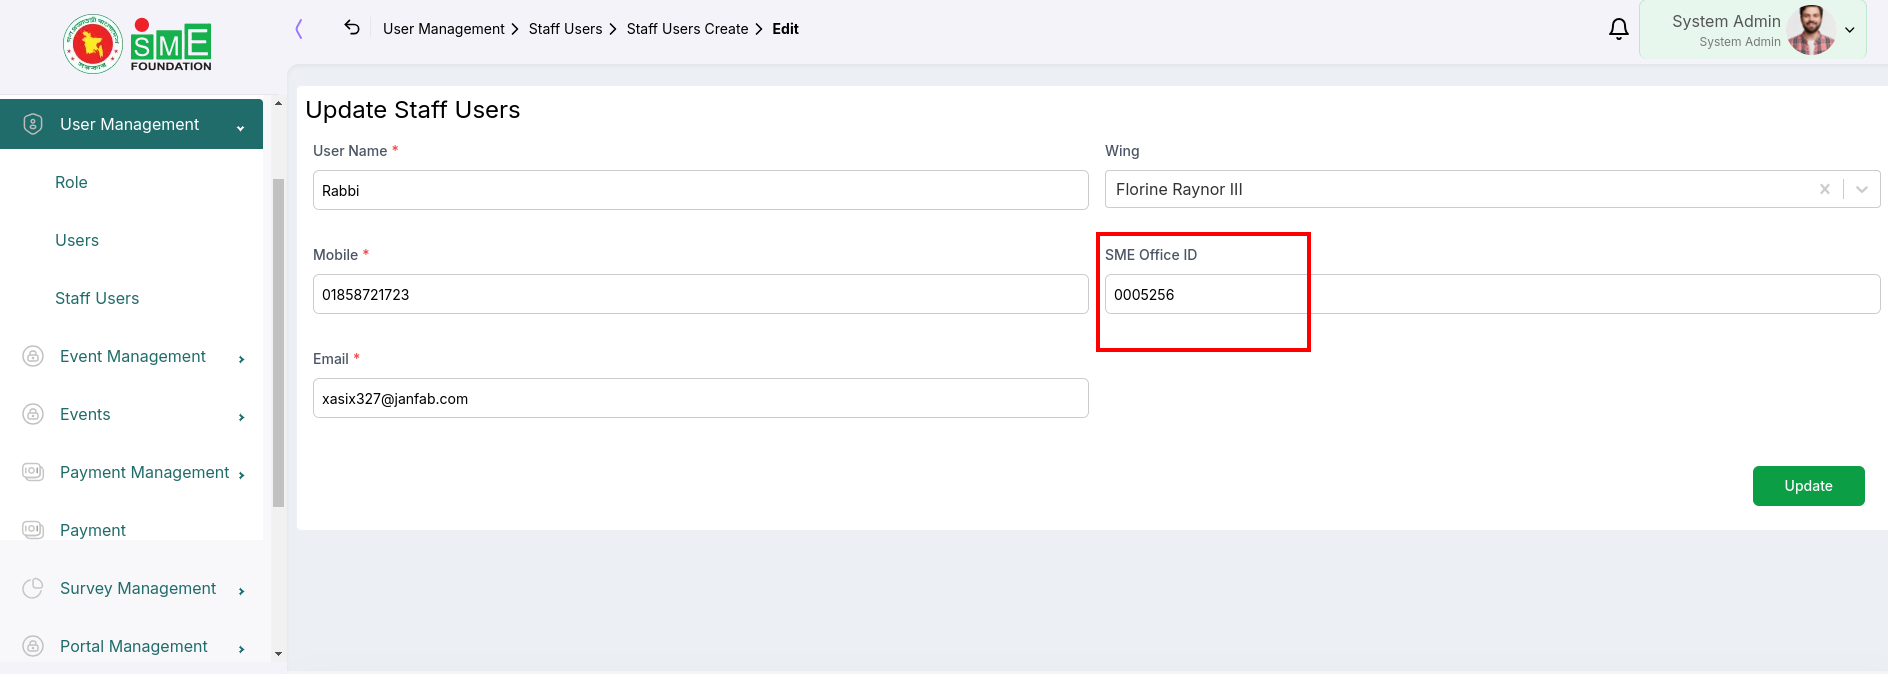This screenshot has height=674, width=1888.
Task: Focus the User Name input field
Action: (x=700, y=190)
